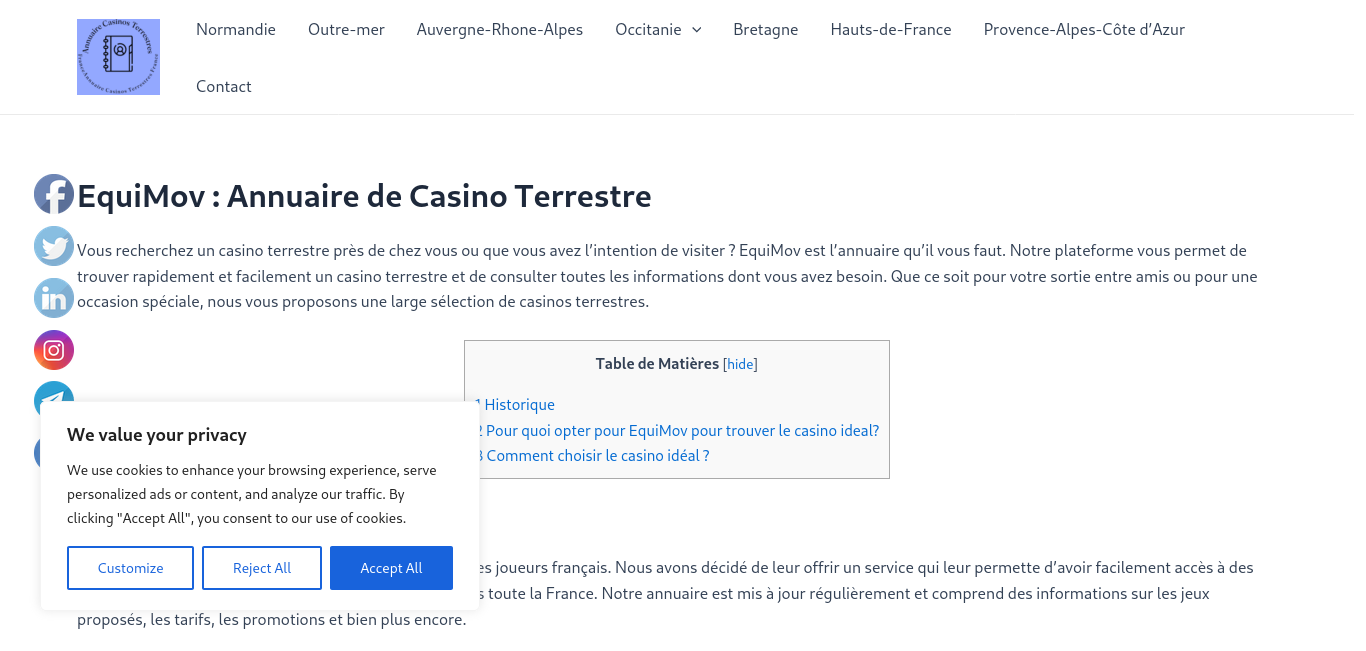Select Hauts-de-France in navigation
1366x651 pixels.
(x=891, y=30)
